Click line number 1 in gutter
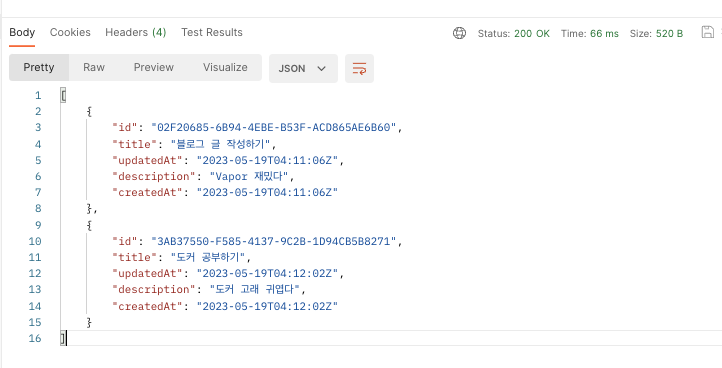722x368 pixels. 38,96
